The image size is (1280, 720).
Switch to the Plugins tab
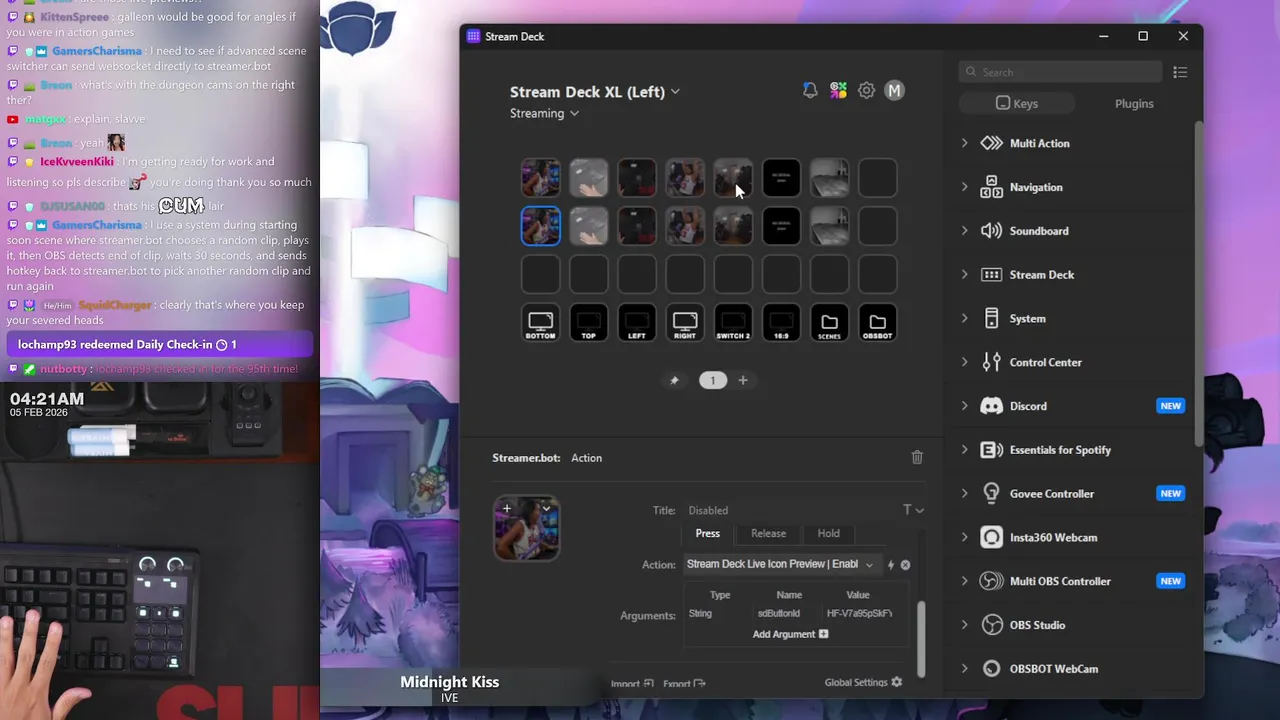pos(1134,103)
